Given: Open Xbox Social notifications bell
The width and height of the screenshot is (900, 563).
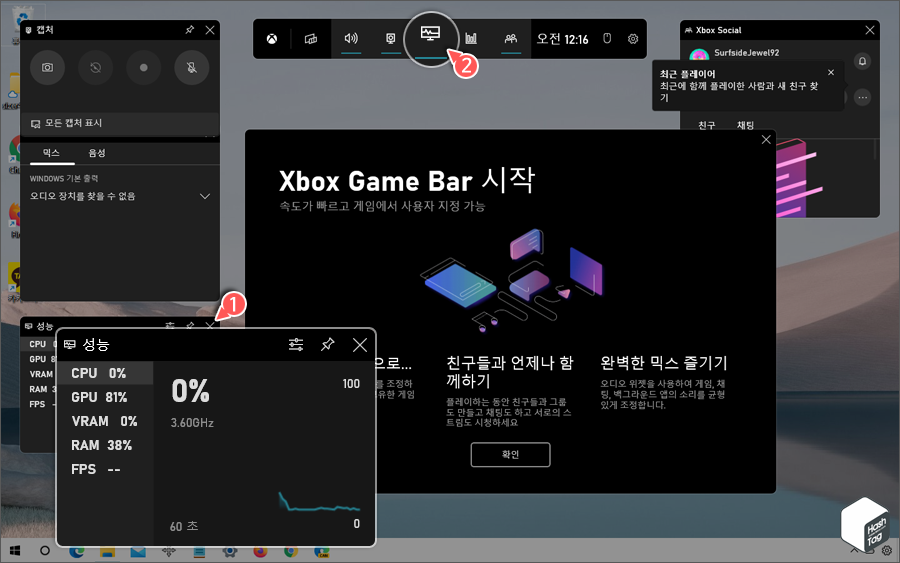Looking at the screenshot, I should point(862,61).
